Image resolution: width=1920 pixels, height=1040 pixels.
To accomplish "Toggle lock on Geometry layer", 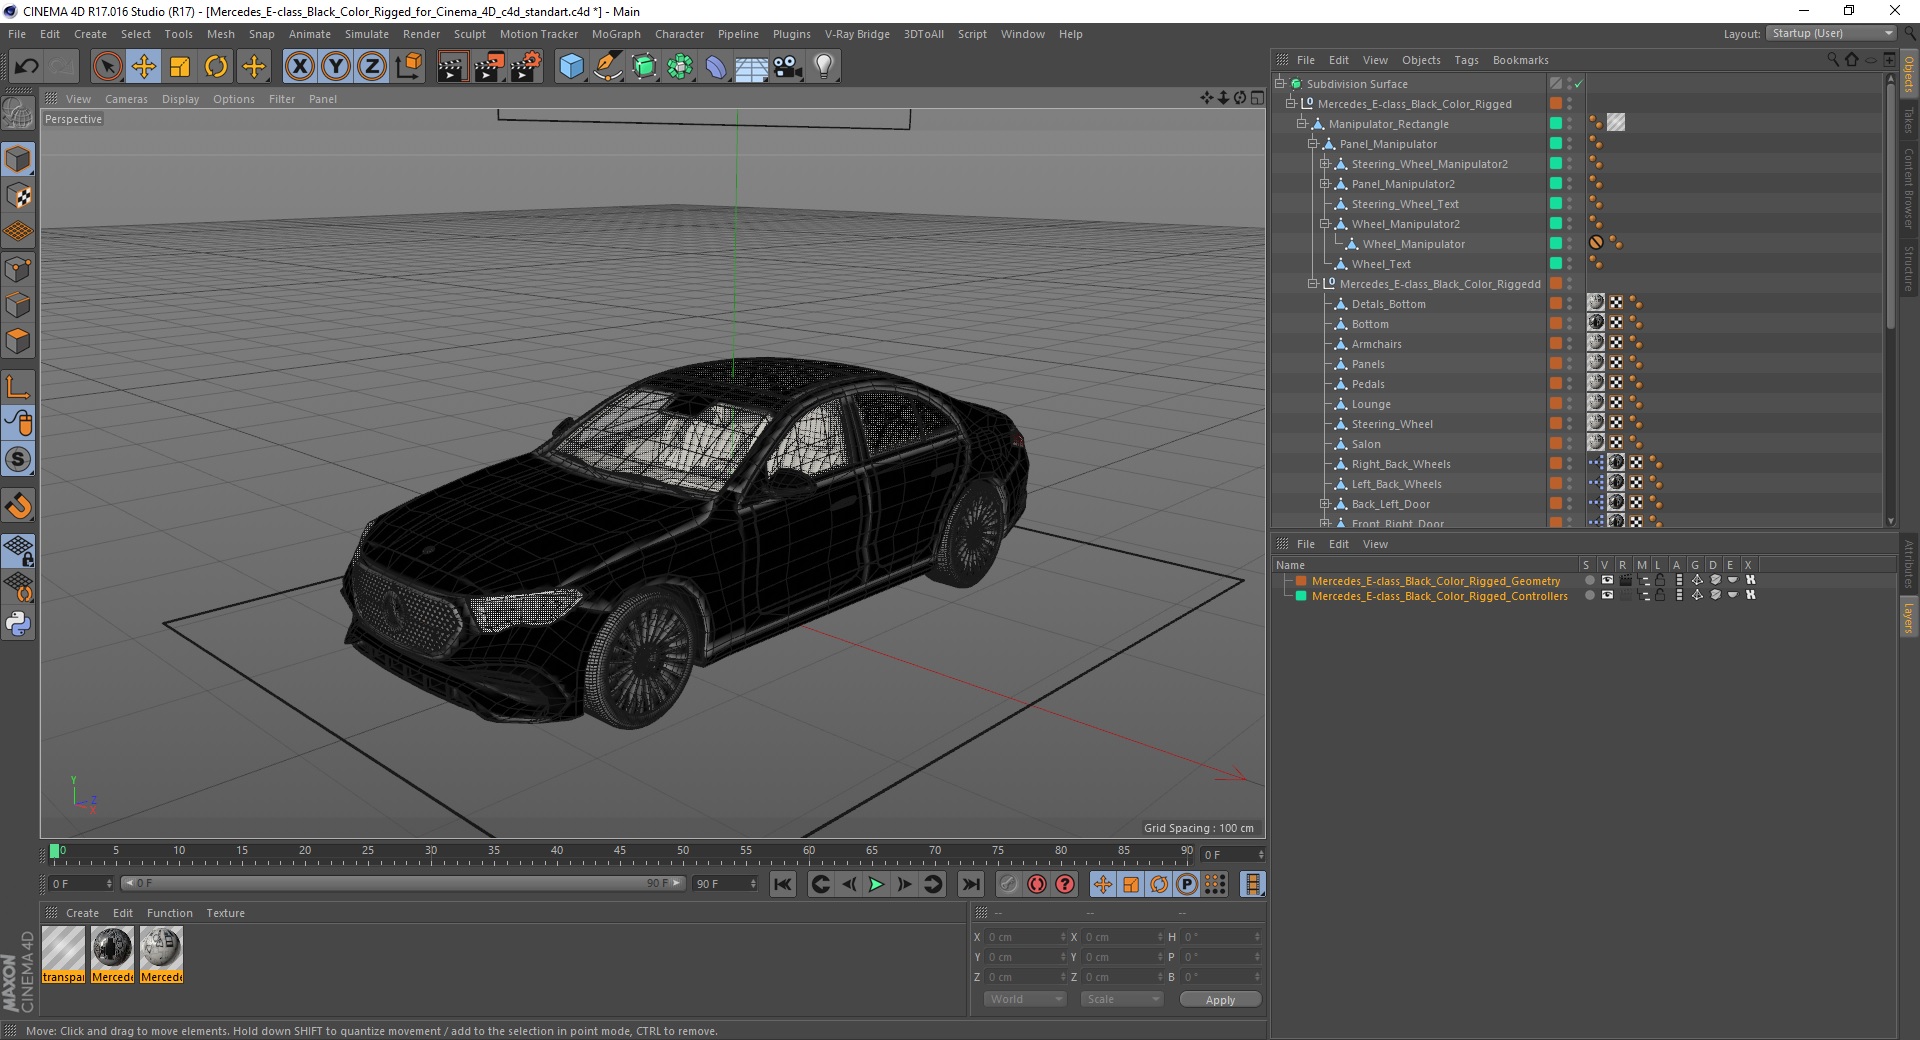I will tap(1660, 580).
